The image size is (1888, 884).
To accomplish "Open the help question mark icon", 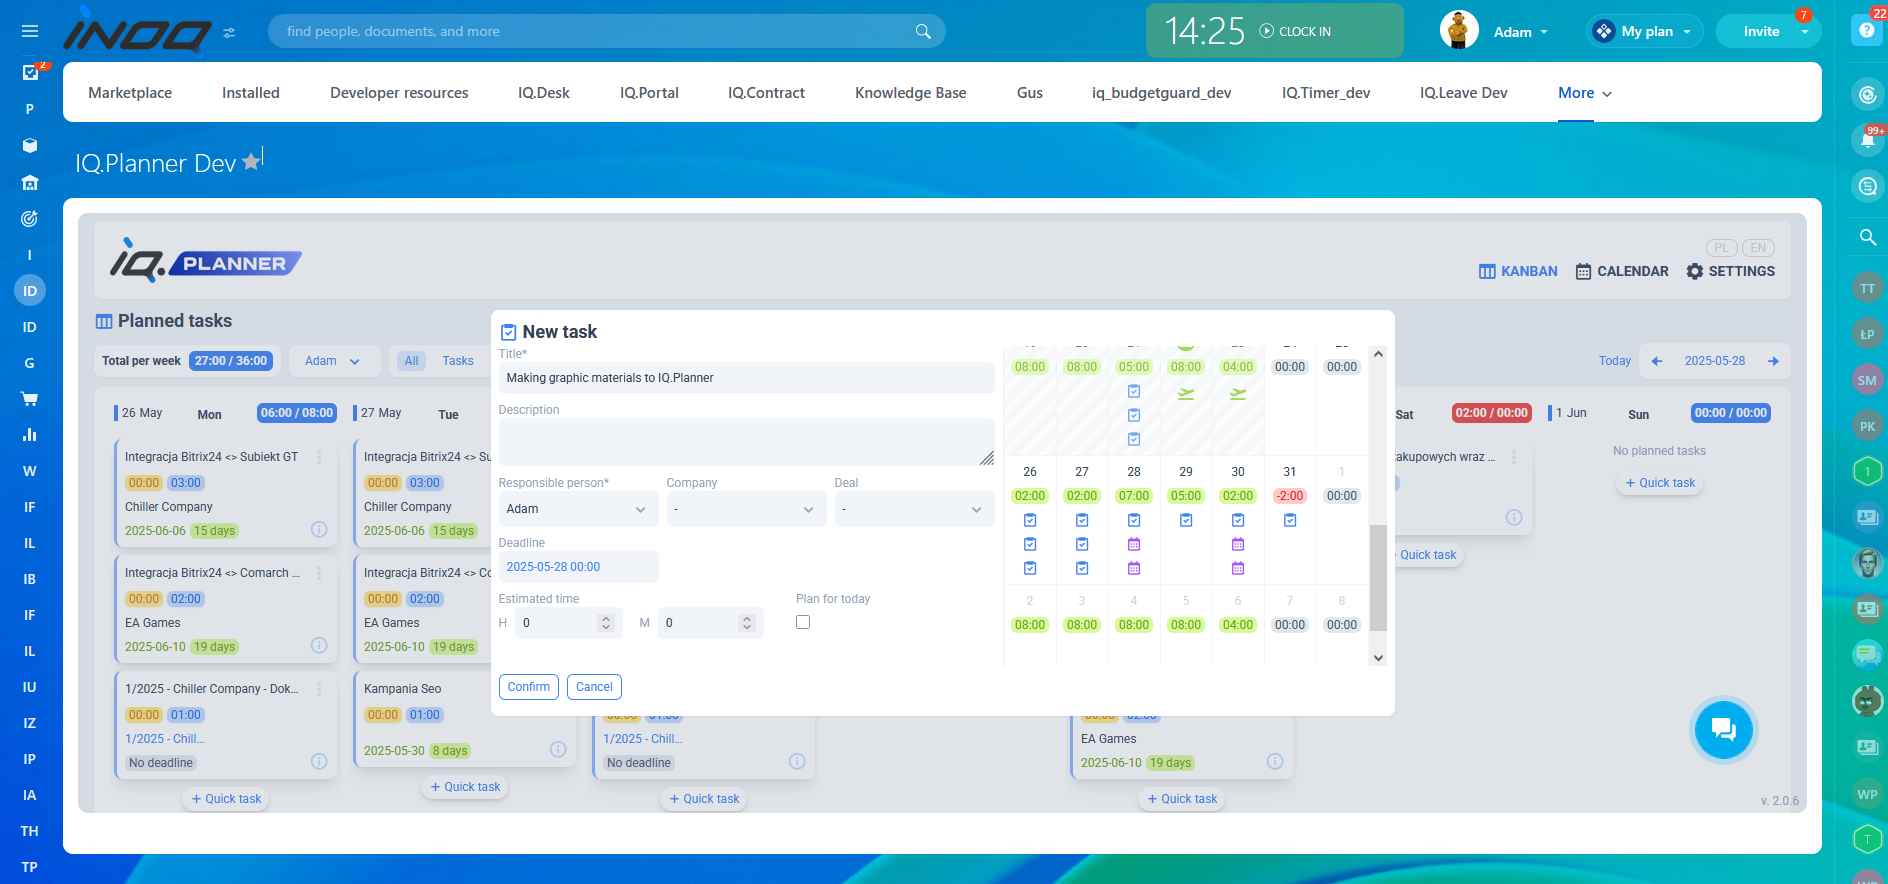I will click(1866, 30).
